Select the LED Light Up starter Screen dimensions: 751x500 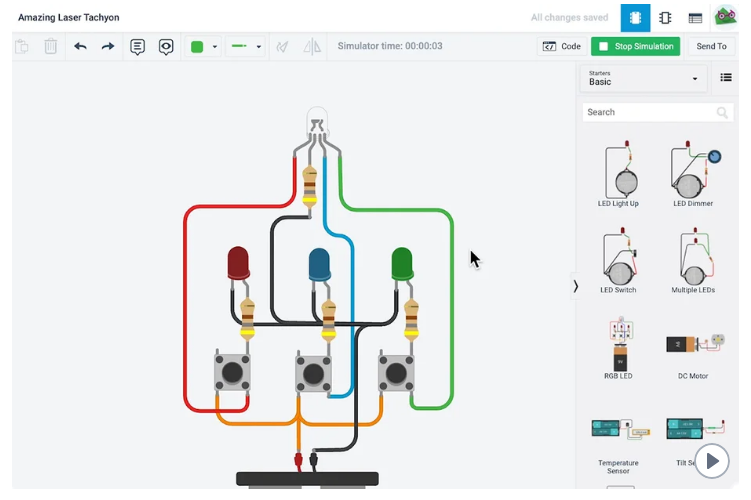coord(618,173)
